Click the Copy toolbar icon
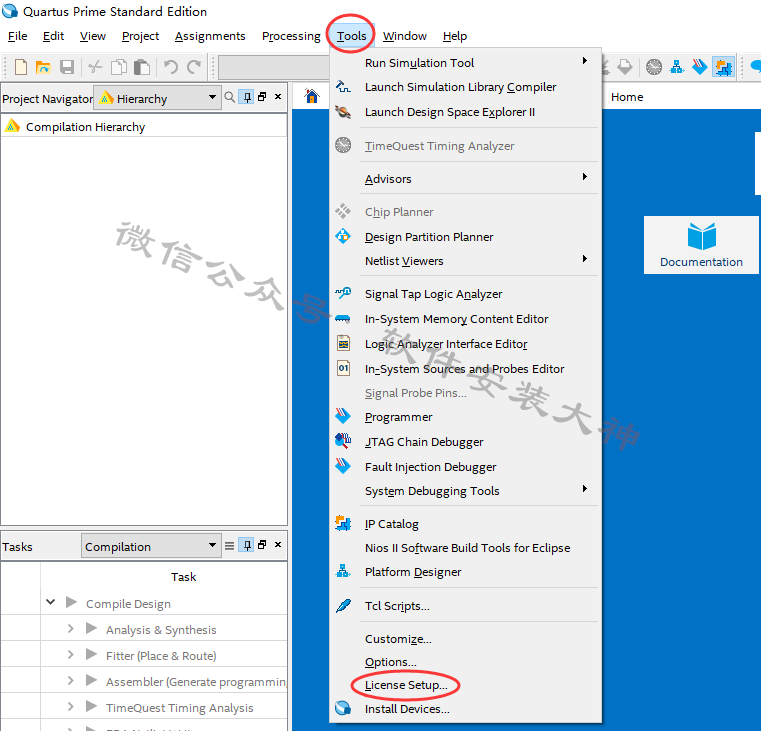Screen dimensions: 761x731 [x=119, y=67]
